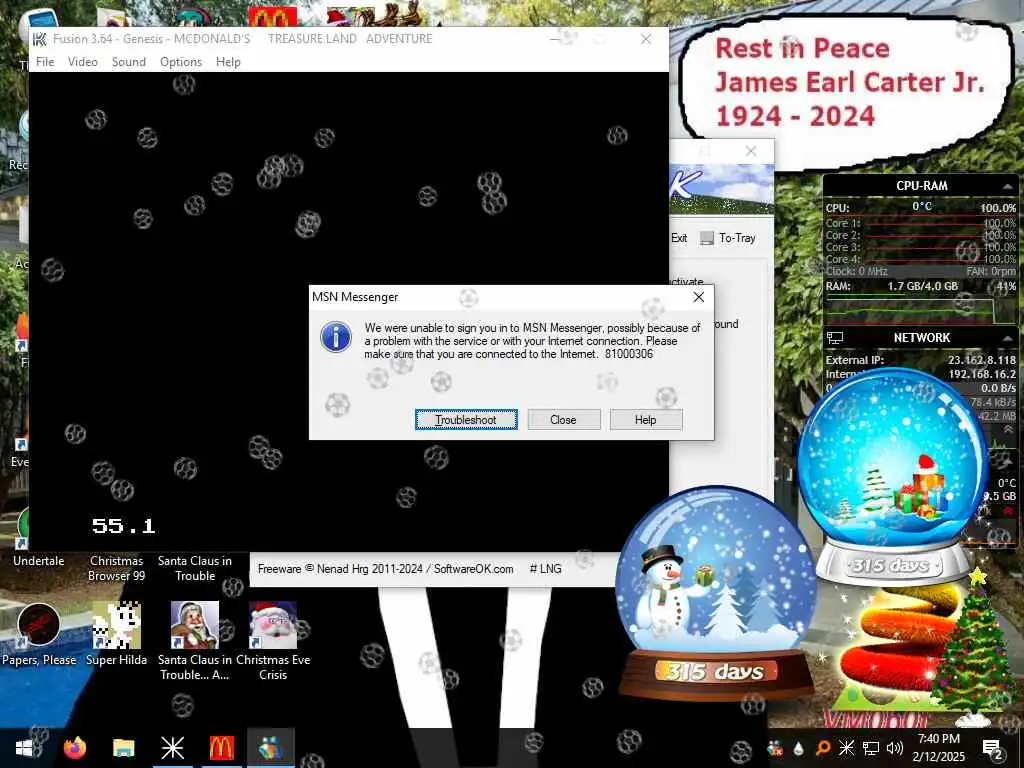Screen dimensions: 1024x768
Task: Open the Help menu in Fusion
Action: tap(229, 62)
